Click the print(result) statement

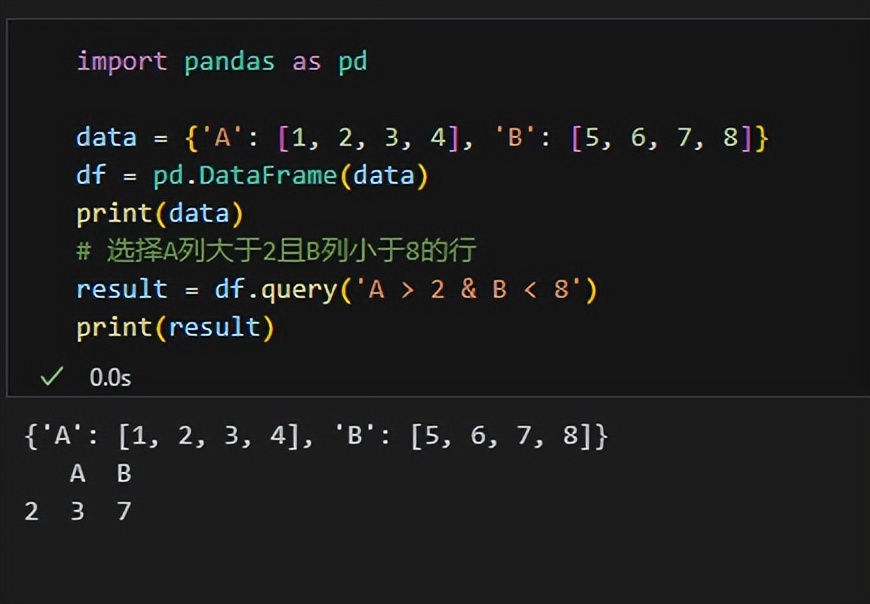[x=172, y=326]
